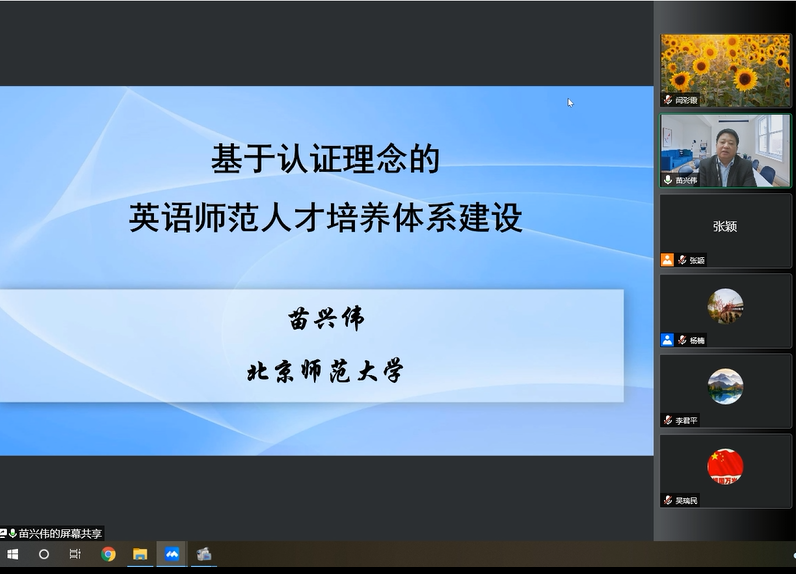This screenshot has height=574, width=796.
Task: Switch to the Tencent Meeting taskbar app
Action: [x=172, y=554]
